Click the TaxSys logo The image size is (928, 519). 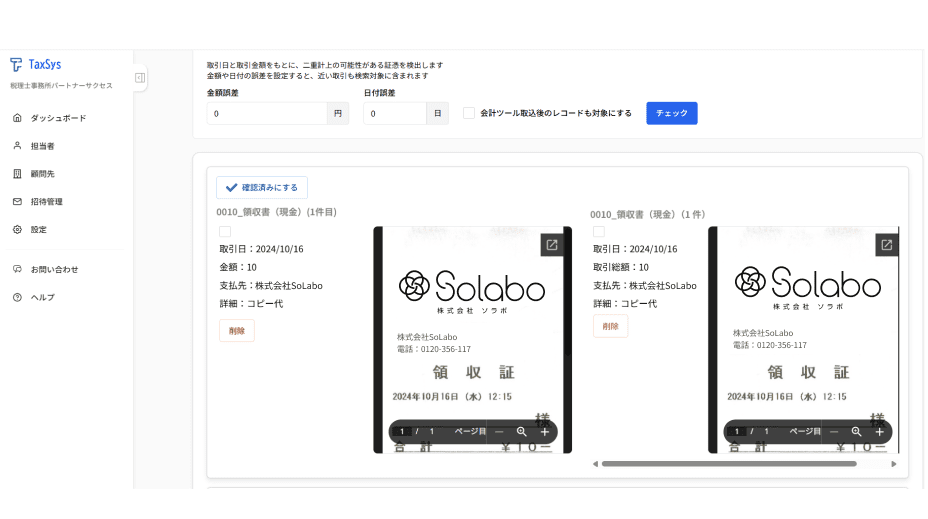(x=36, y=64)
